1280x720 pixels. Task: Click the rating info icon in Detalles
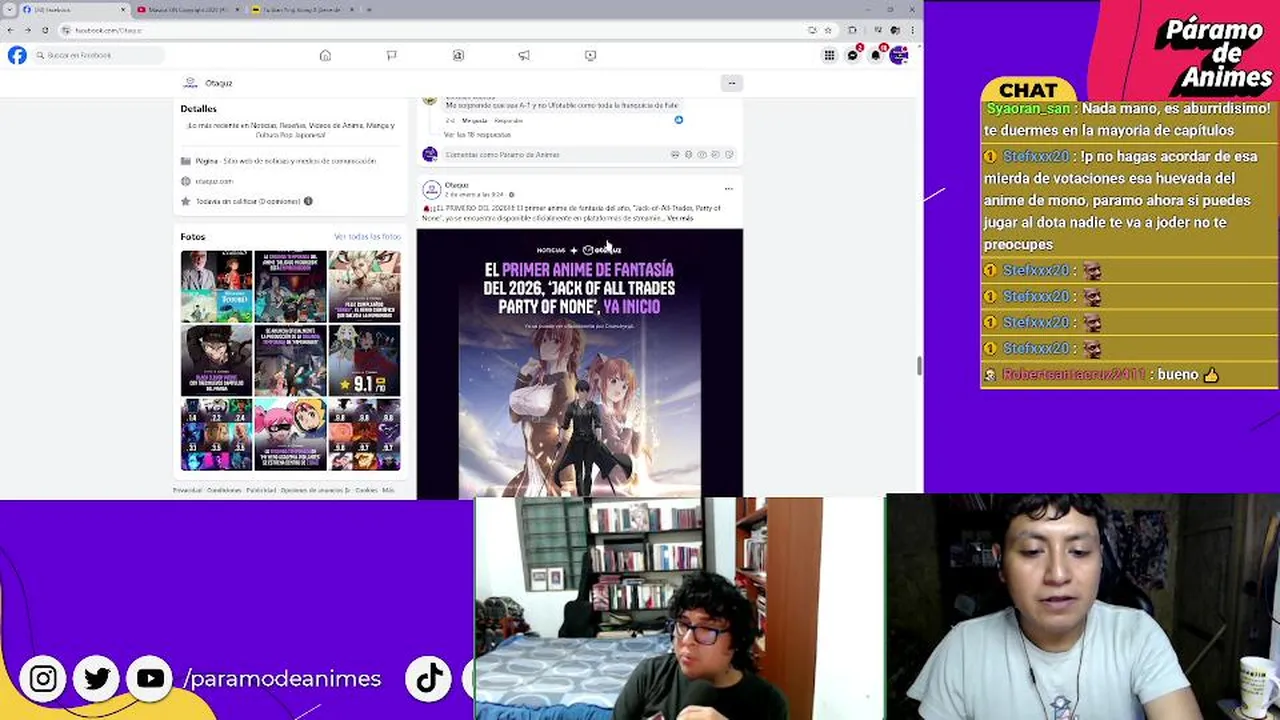click(308, 201)
